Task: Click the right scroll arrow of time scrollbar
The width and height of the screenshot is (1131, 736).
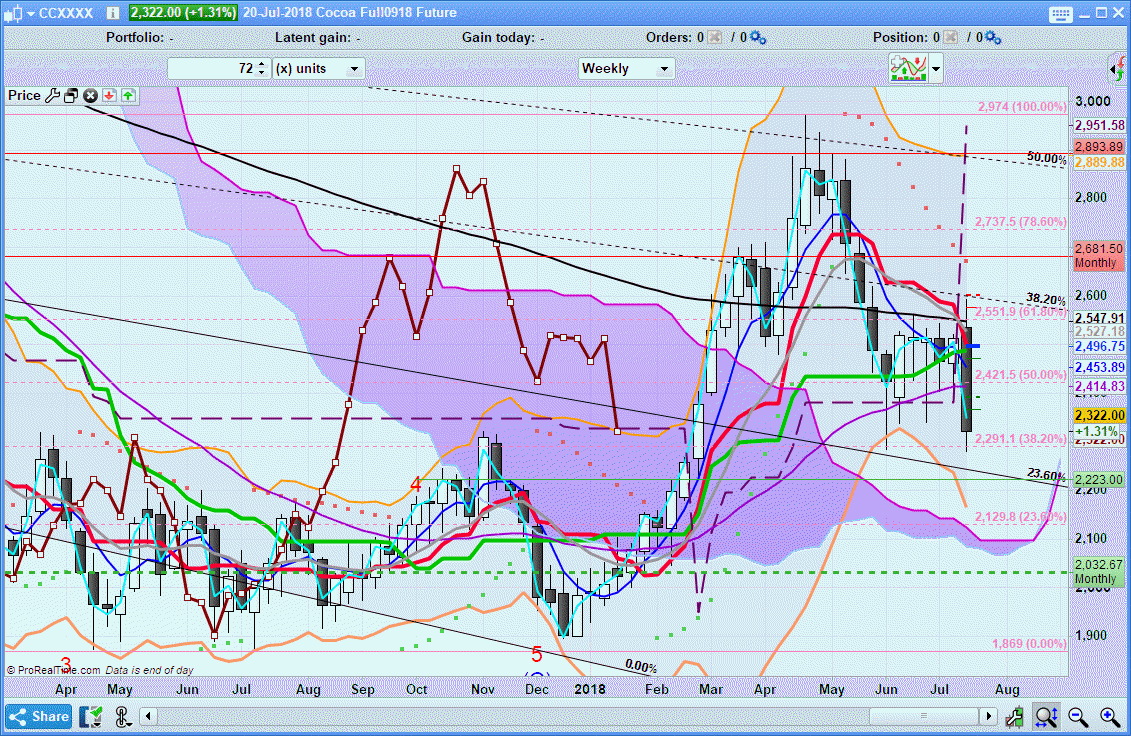Action: [x=988, y=717]
